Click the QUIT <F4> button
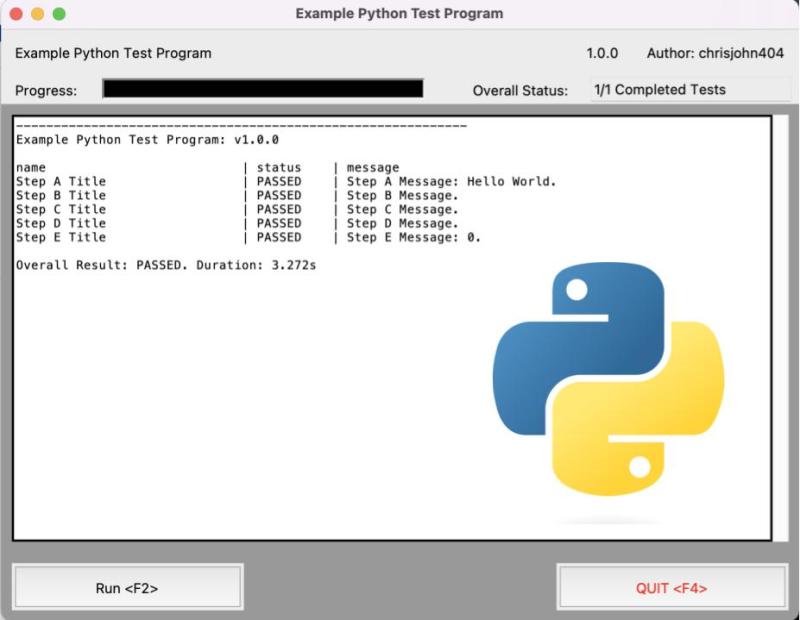 click(672, 588)
